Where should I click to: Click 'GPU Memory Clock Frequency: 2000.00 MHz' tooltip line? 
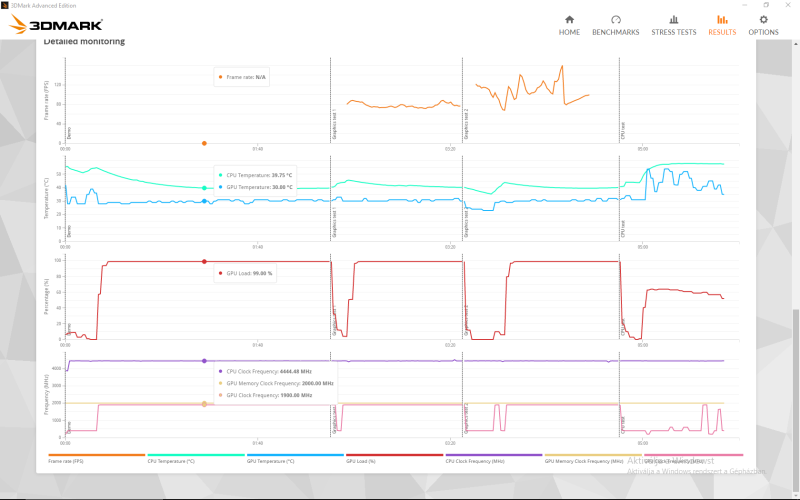(276, 383)
